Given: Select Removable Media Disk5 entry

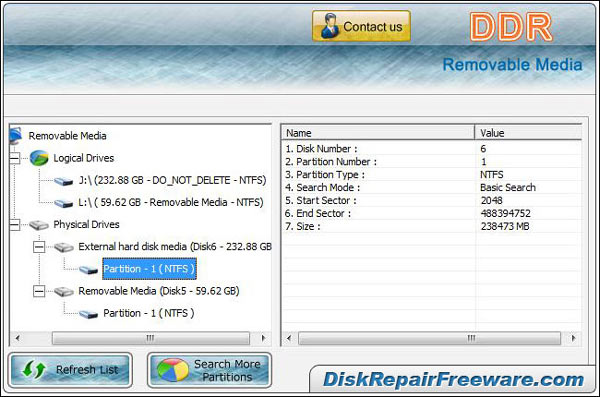Looking at the screenshot, I should (x=159, y=291).
